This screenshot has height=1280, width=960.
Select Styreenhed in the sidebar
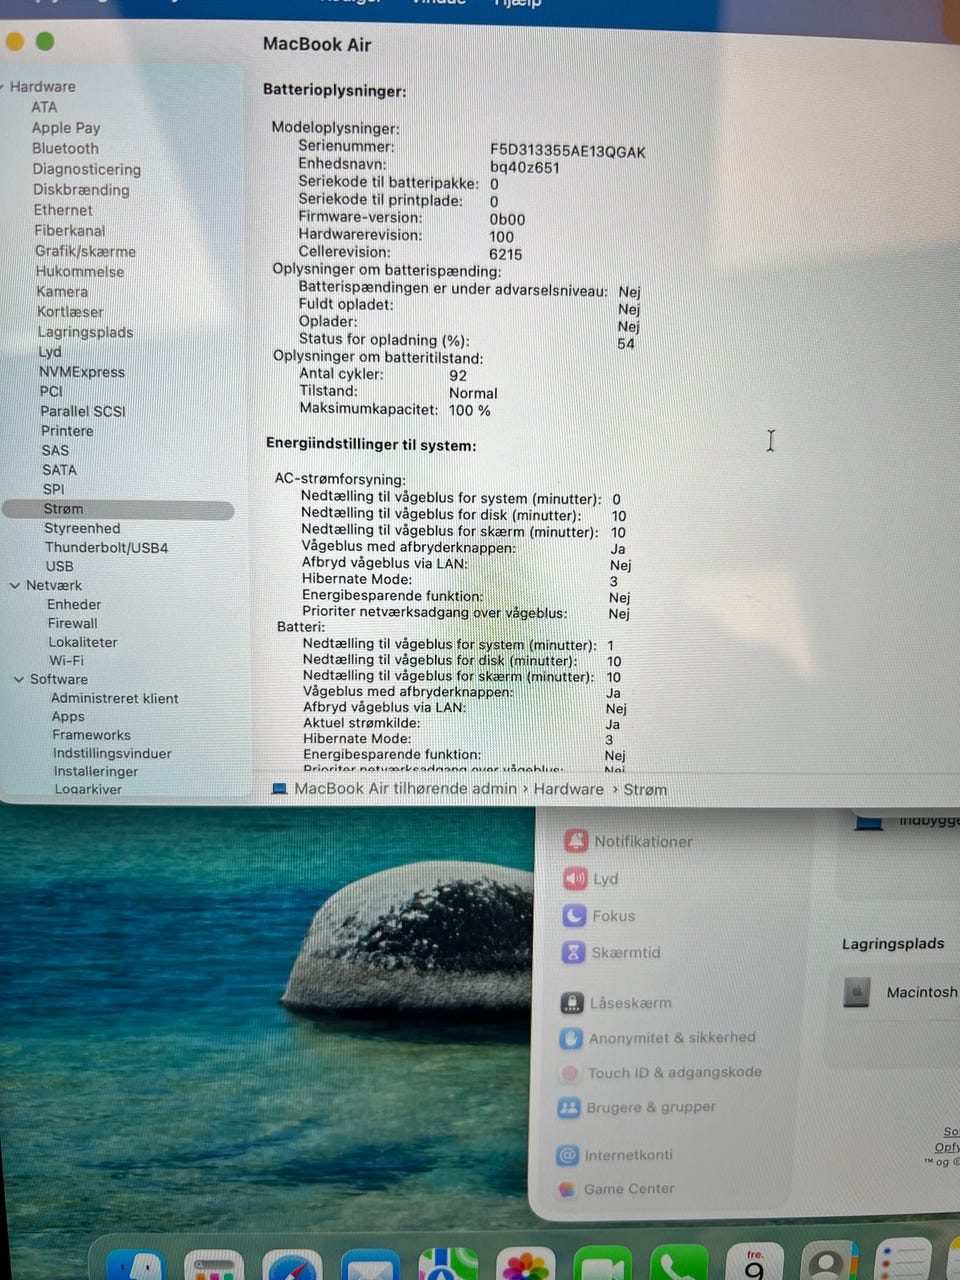pyautogui.click(x=82, y=528)
